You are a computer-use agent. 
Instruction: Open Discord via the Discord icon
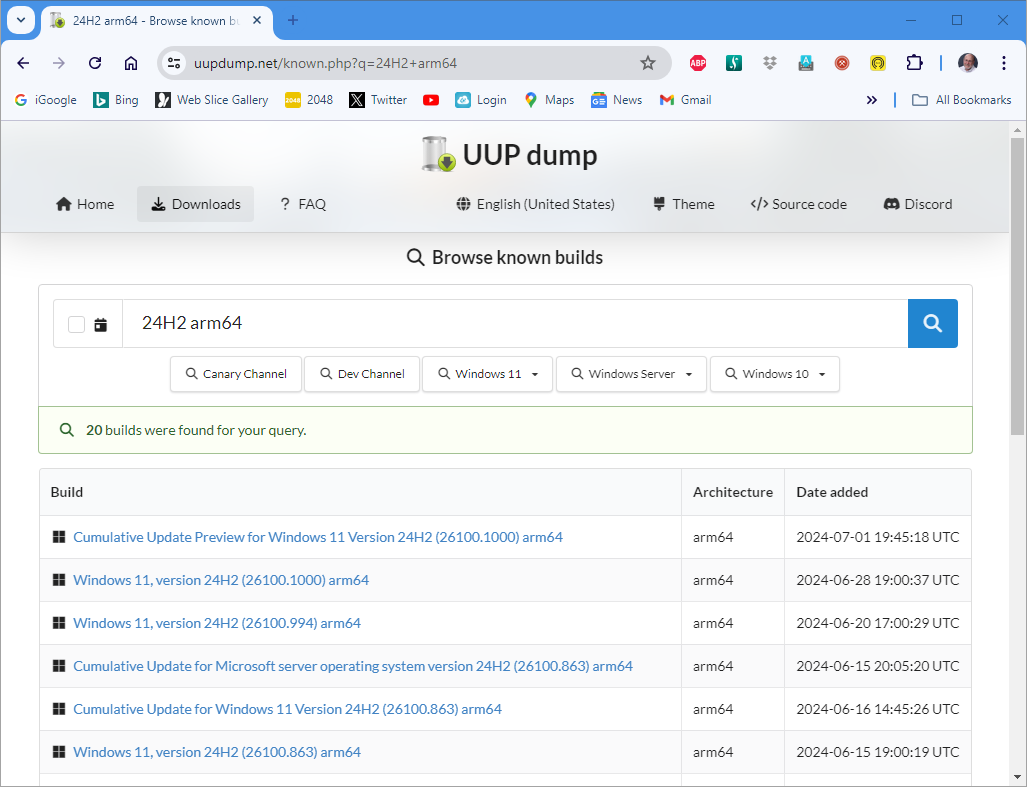point(889,204)
